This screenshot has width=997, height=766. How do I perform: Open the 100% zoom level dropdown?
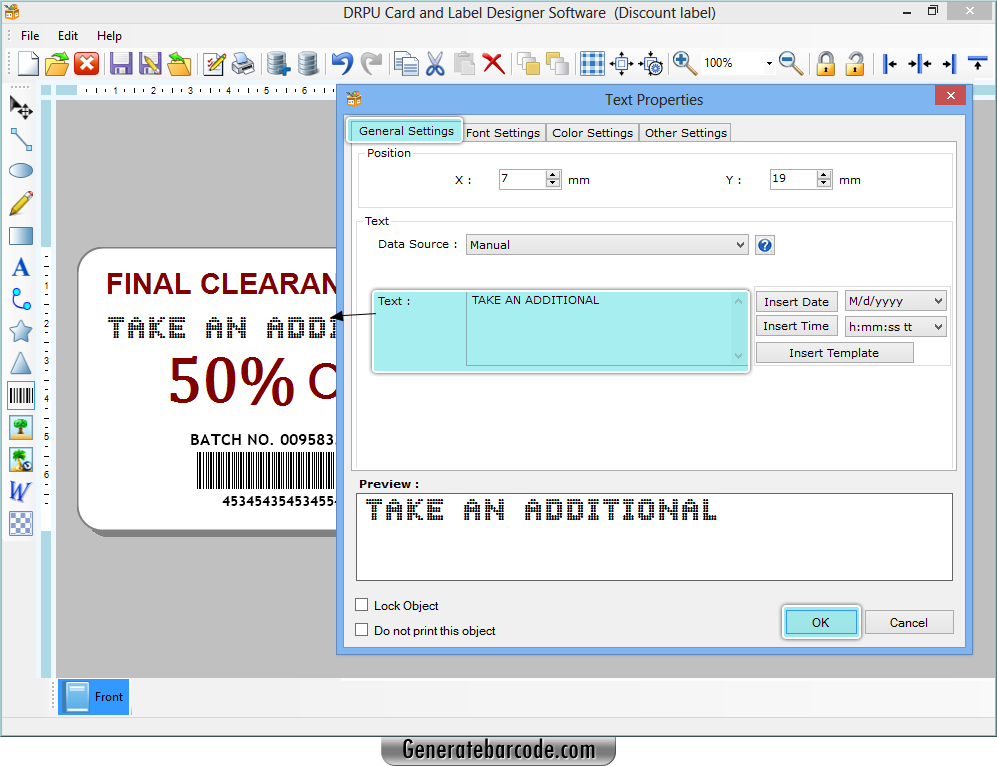[769, 63]
